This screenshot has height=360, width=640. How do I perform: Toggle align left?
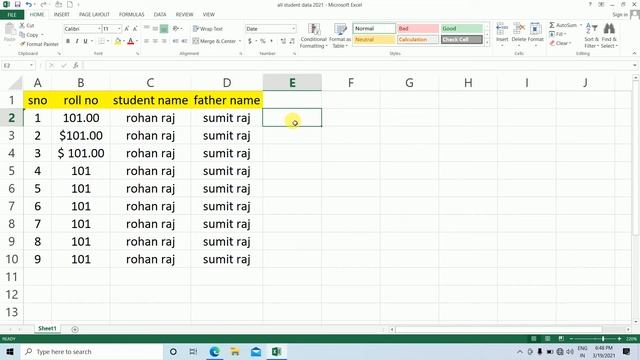(147, 41)
